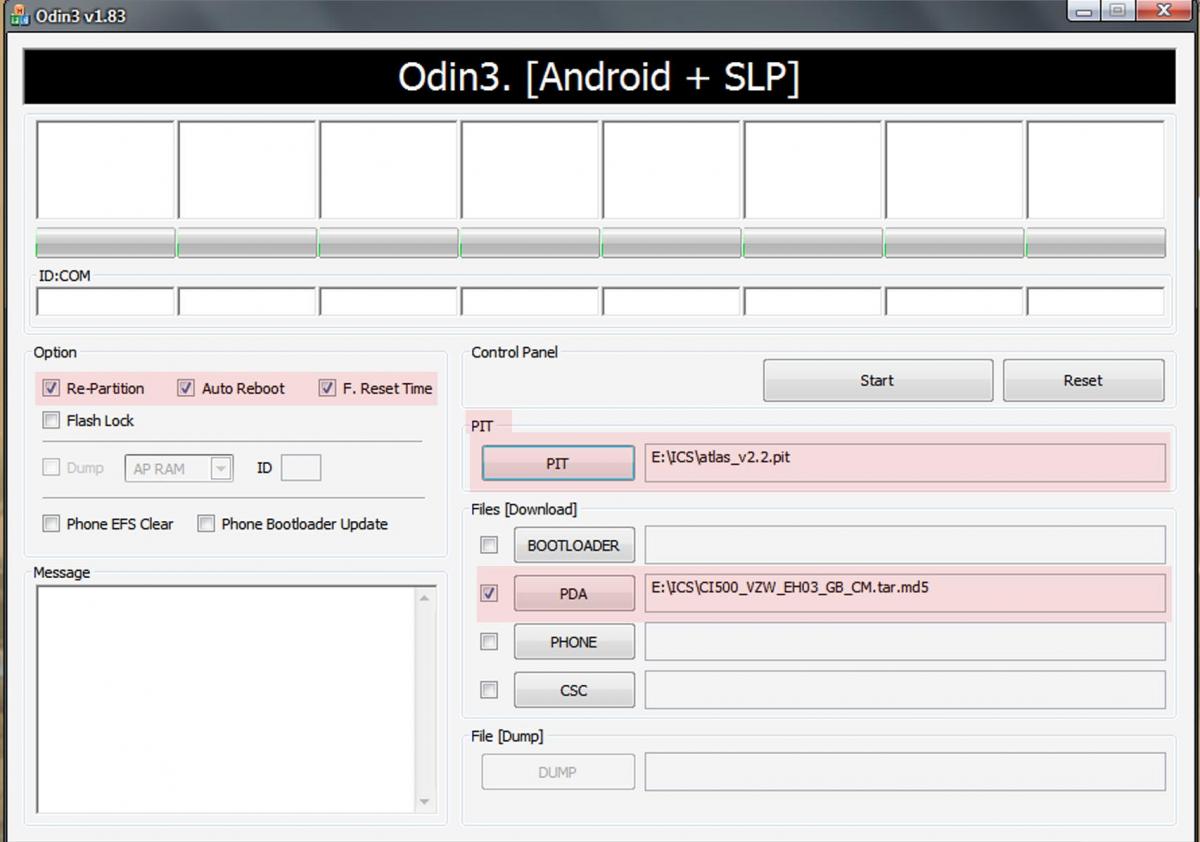
Task: Minimize the Odin3 window
Action: tap(1084, 11)
